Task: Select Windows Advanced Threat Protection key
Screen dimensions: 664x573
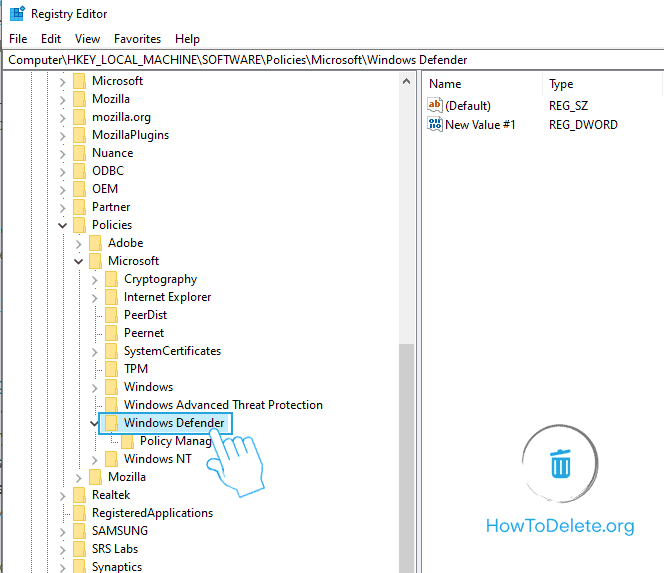Action: 223,405
